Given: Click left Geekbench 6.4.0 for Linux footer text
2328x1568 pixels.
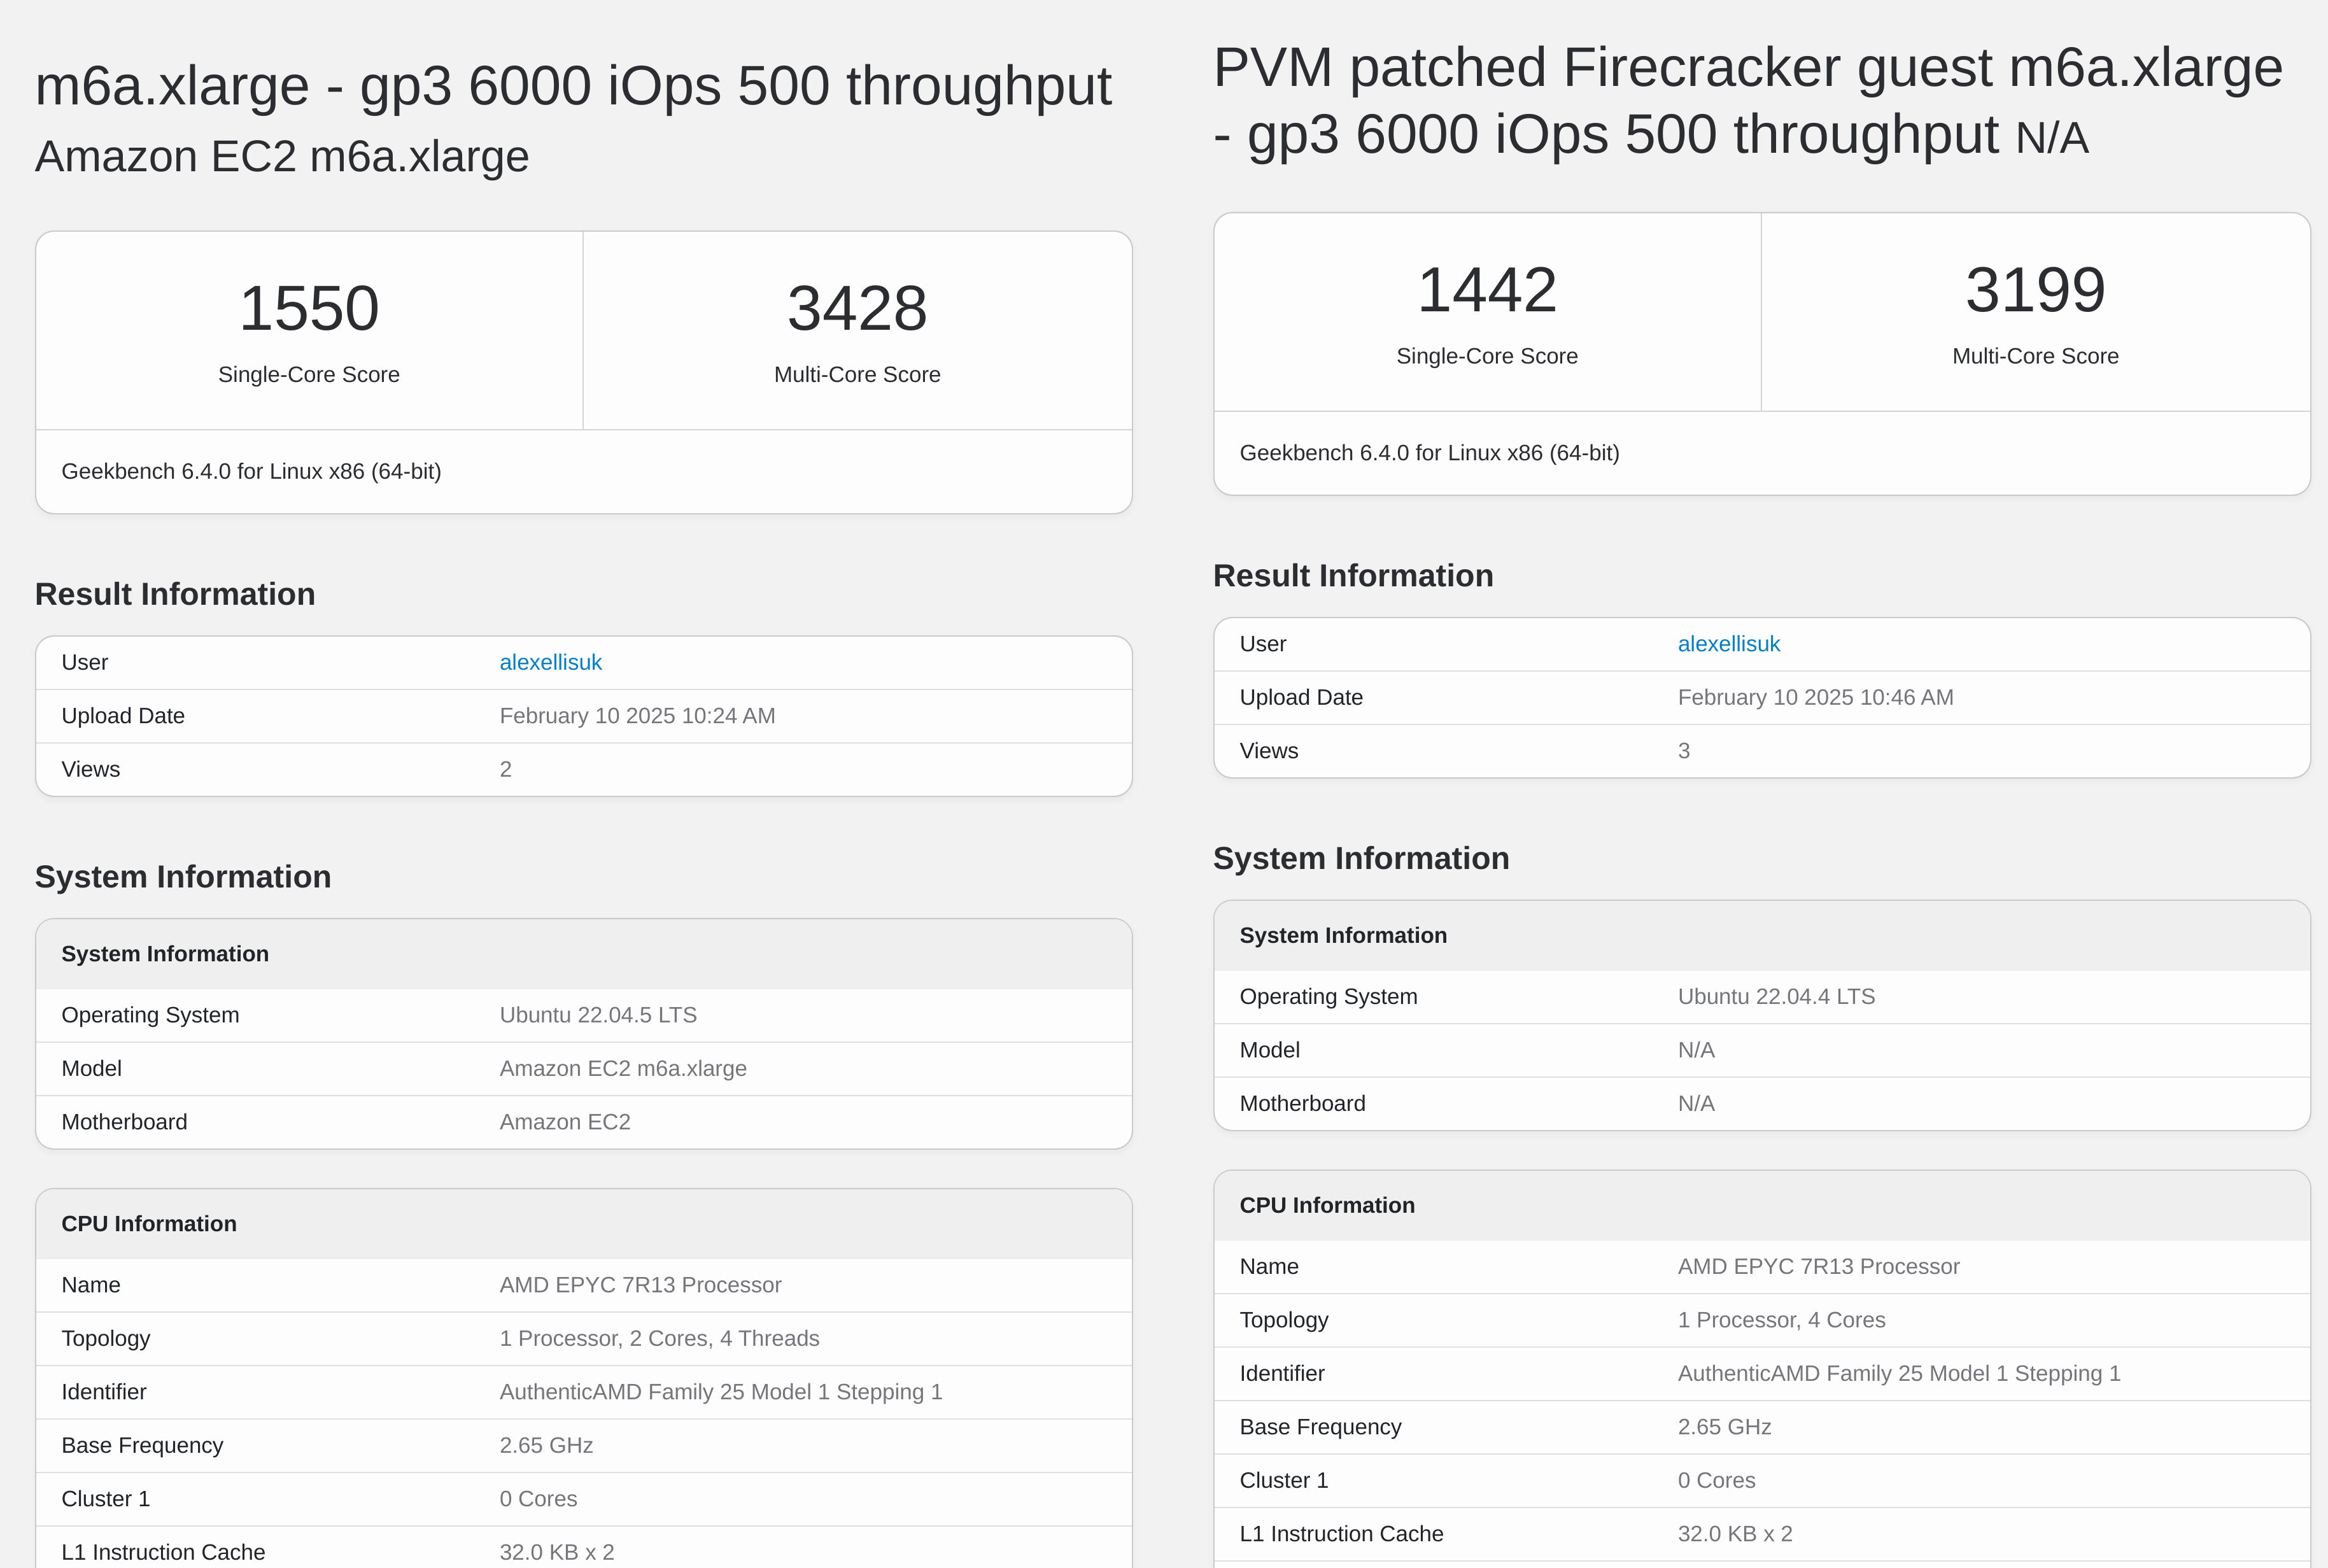Looking at the screenshot, I should [x=251, y=471].
